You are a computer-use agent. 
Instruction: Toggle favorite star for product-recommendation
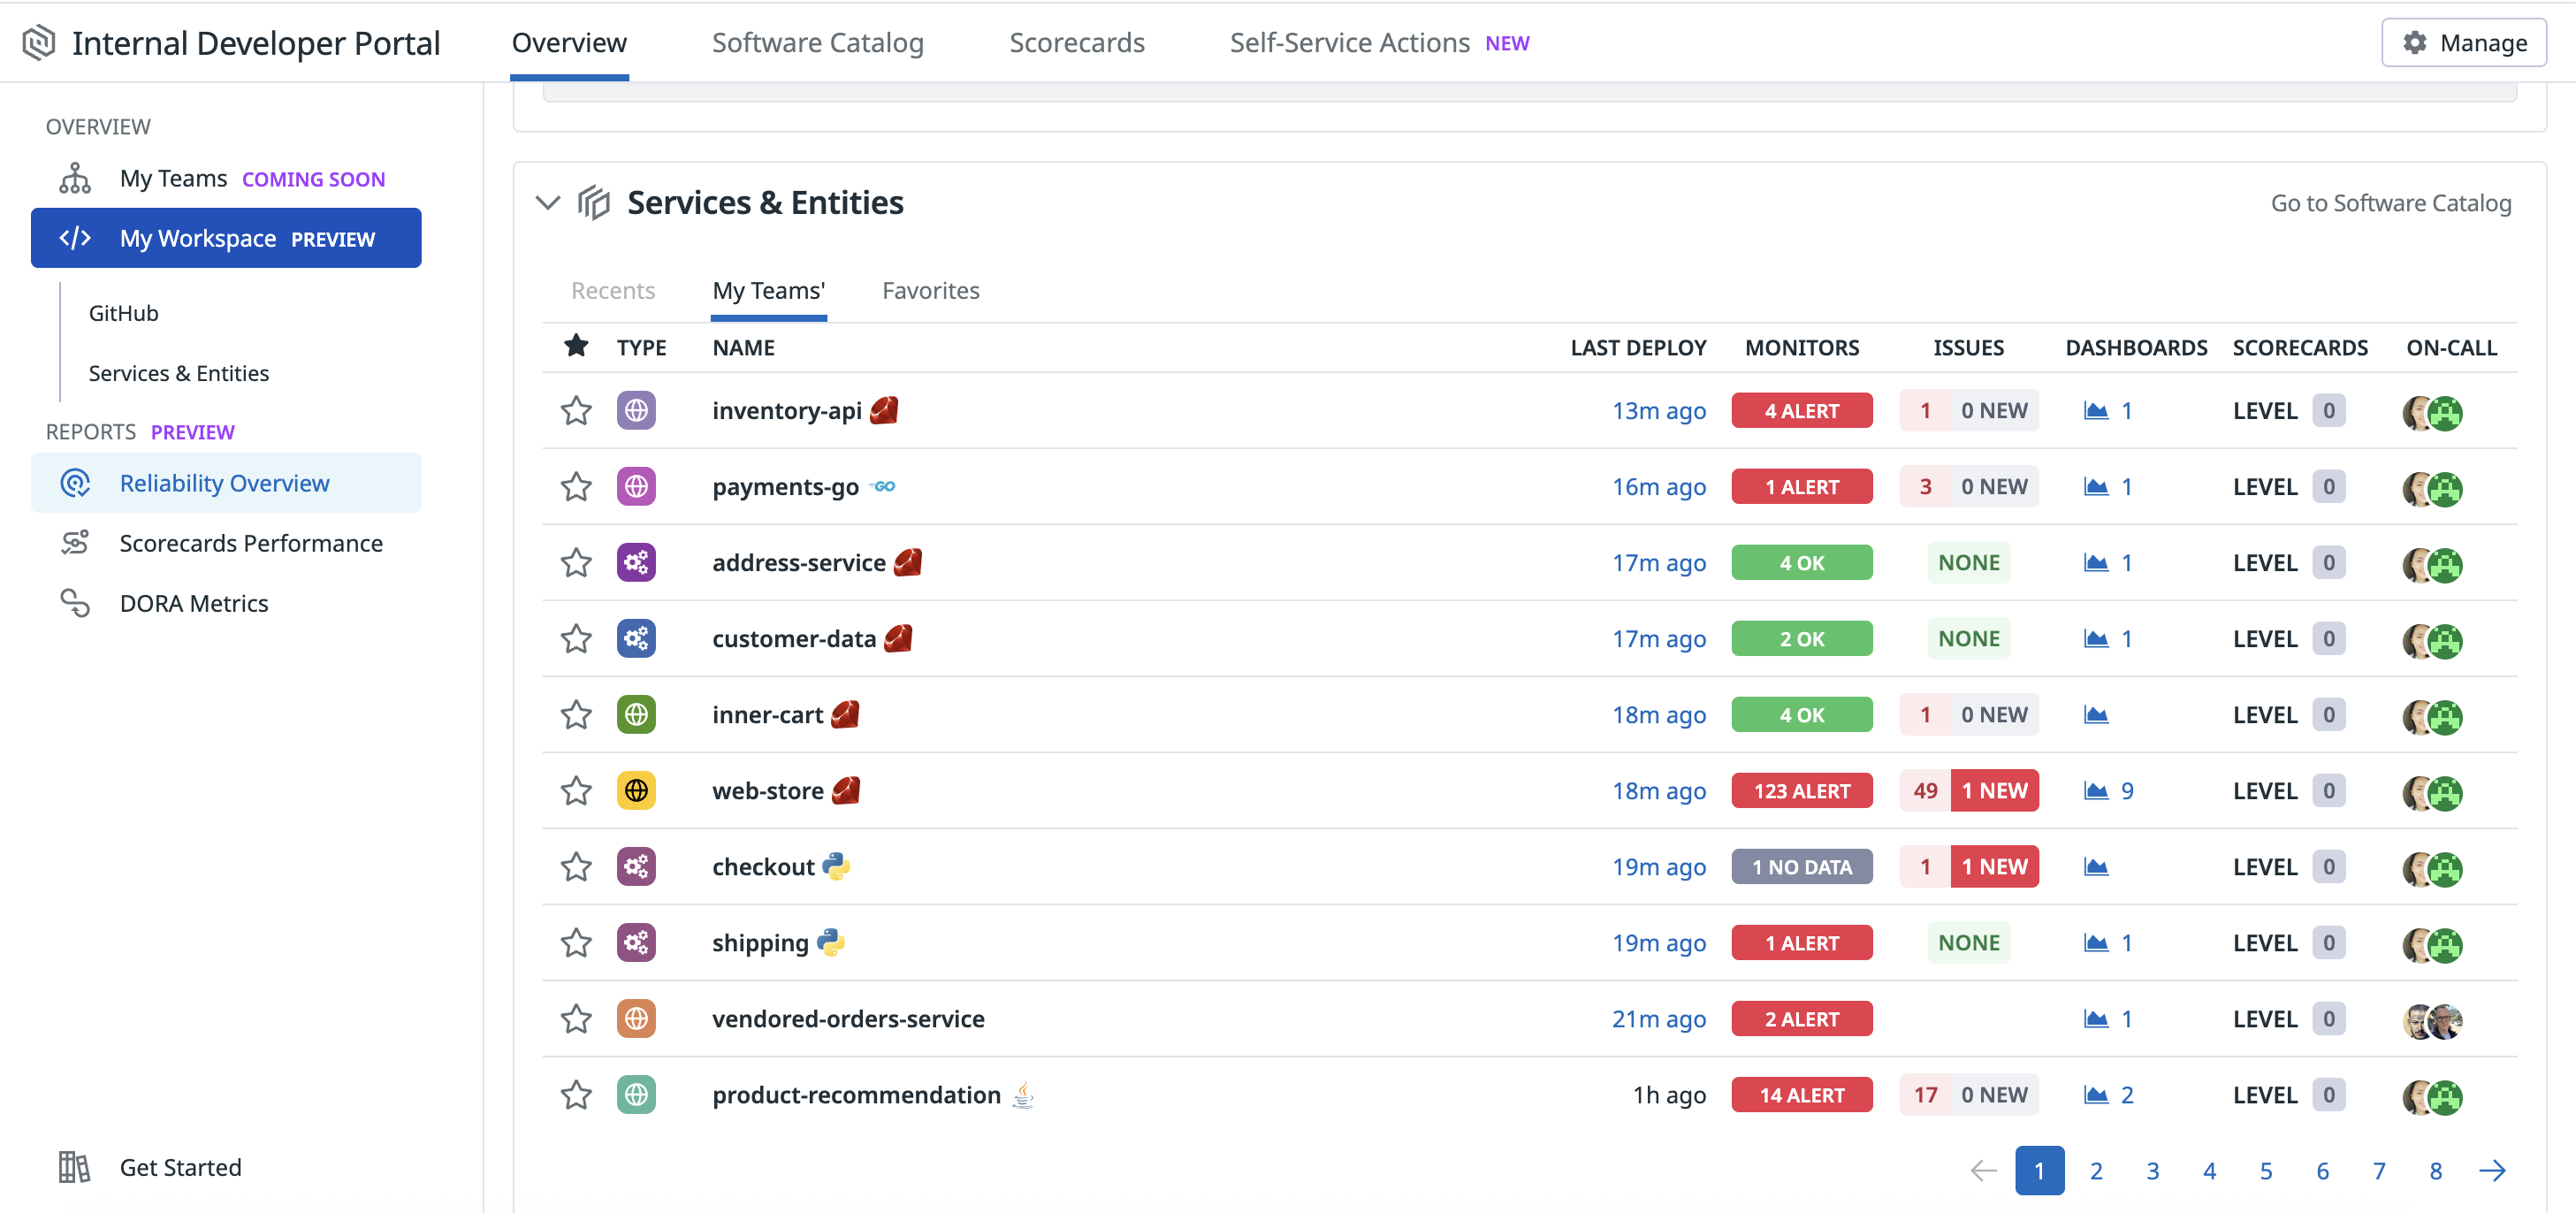(x=576, y=1095)
